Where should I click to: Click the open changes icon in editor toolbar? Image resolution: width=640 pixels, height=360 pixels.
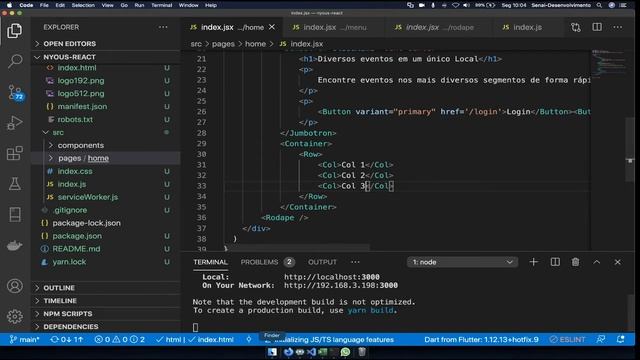[576, 27]
